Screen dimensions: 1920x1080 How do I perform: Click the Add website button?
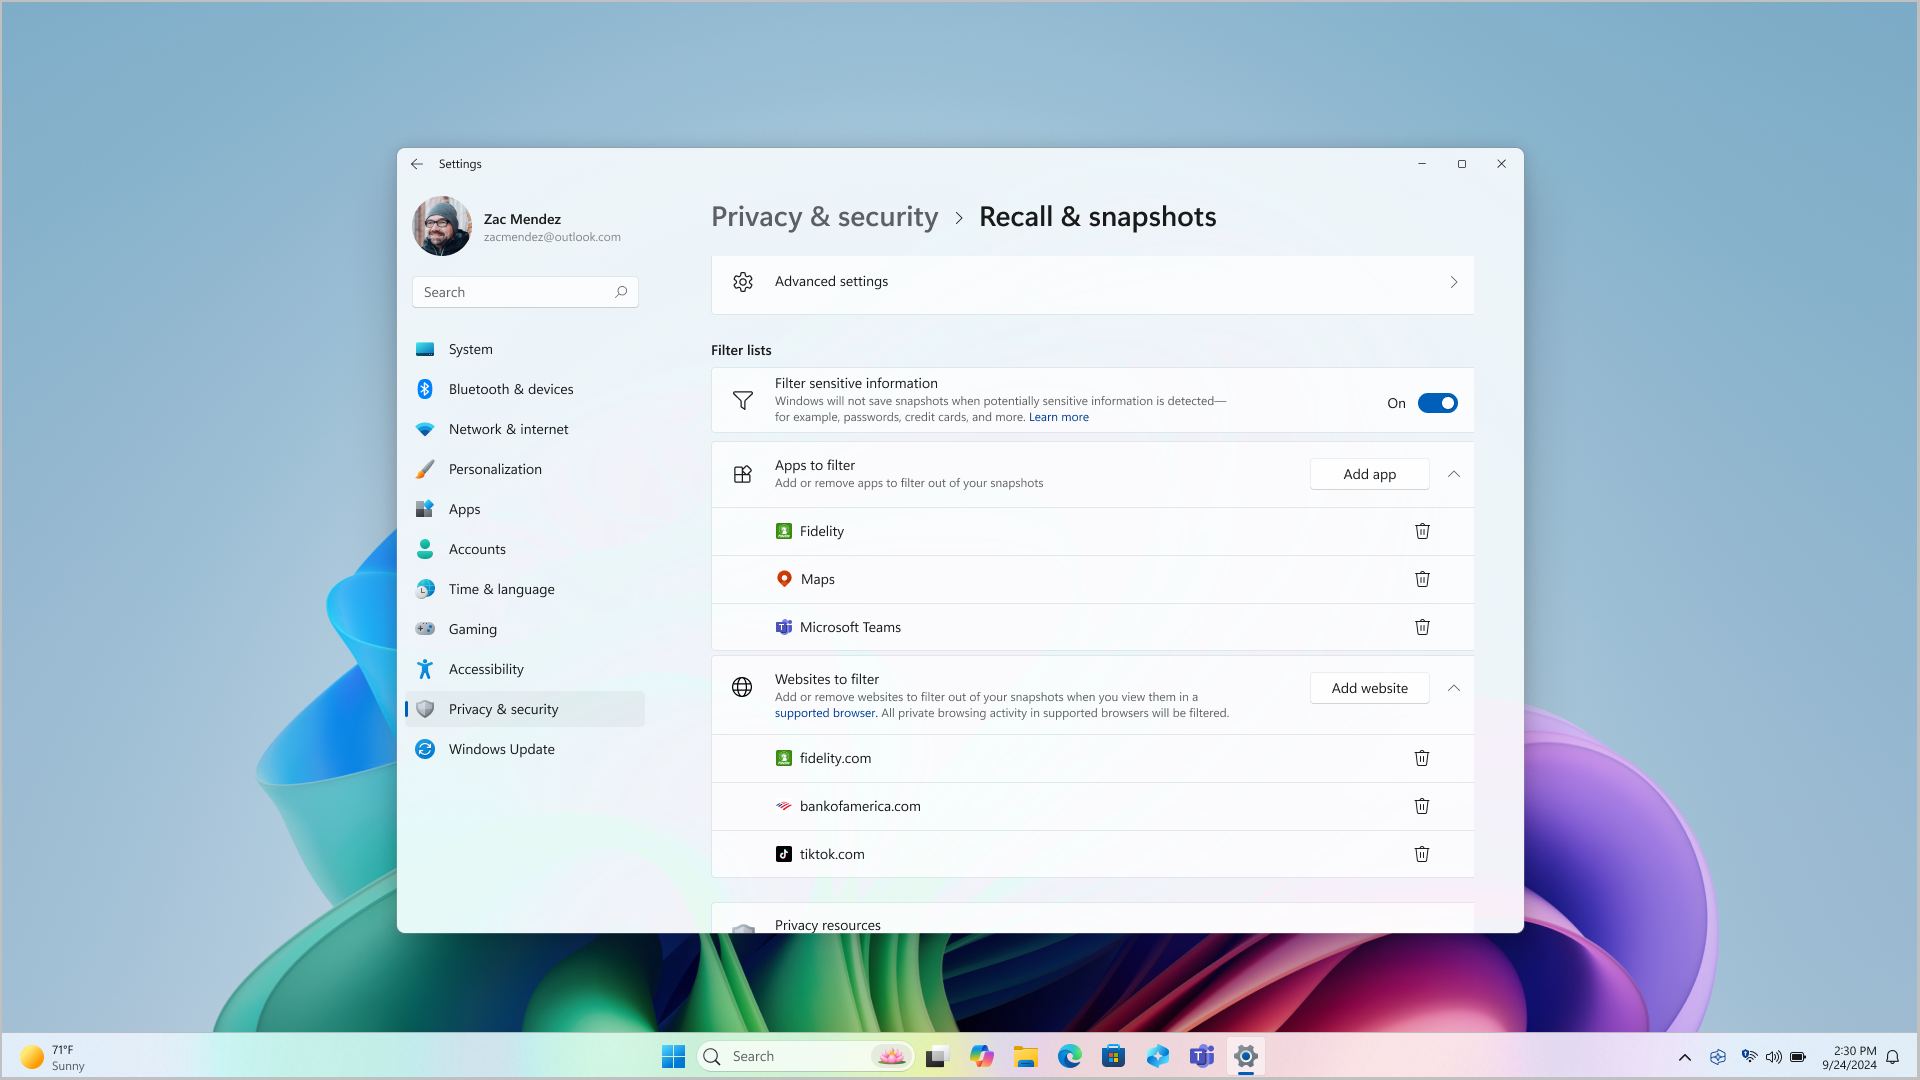click(x=1369, y=687)
